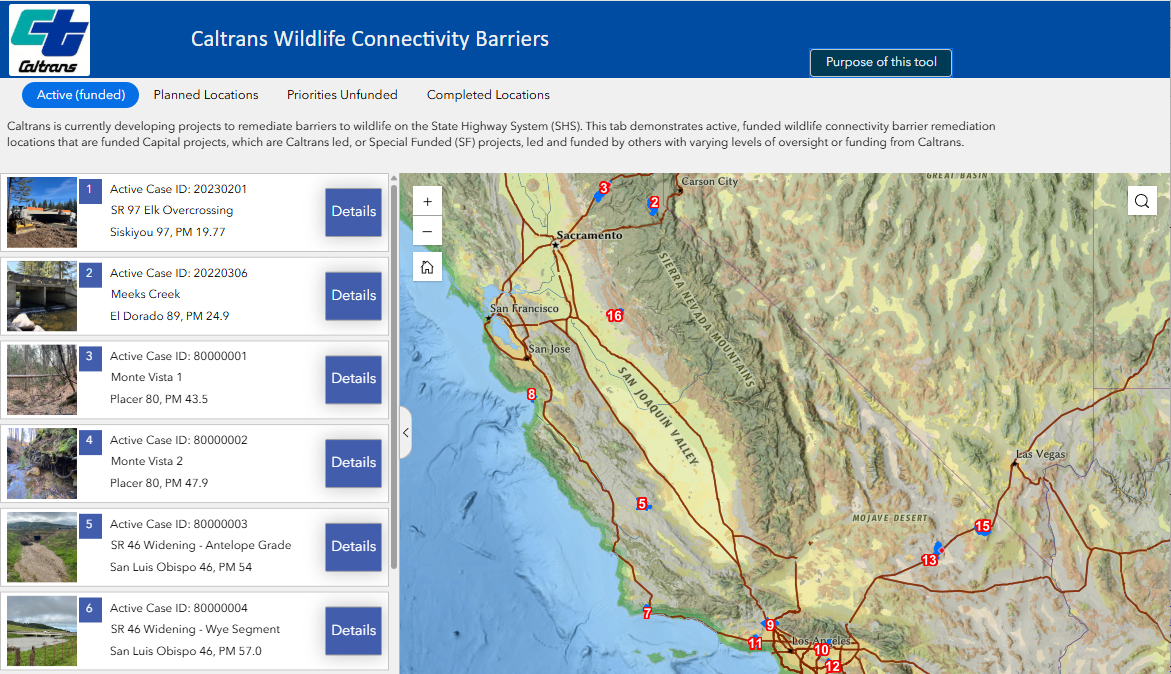Click Caltrans Wildlife Connectivity Barriers title

coord(370,39)
